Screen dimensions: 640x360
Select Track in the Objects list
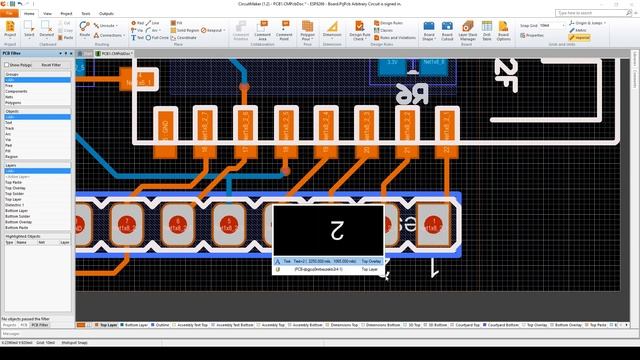point(37,128)
